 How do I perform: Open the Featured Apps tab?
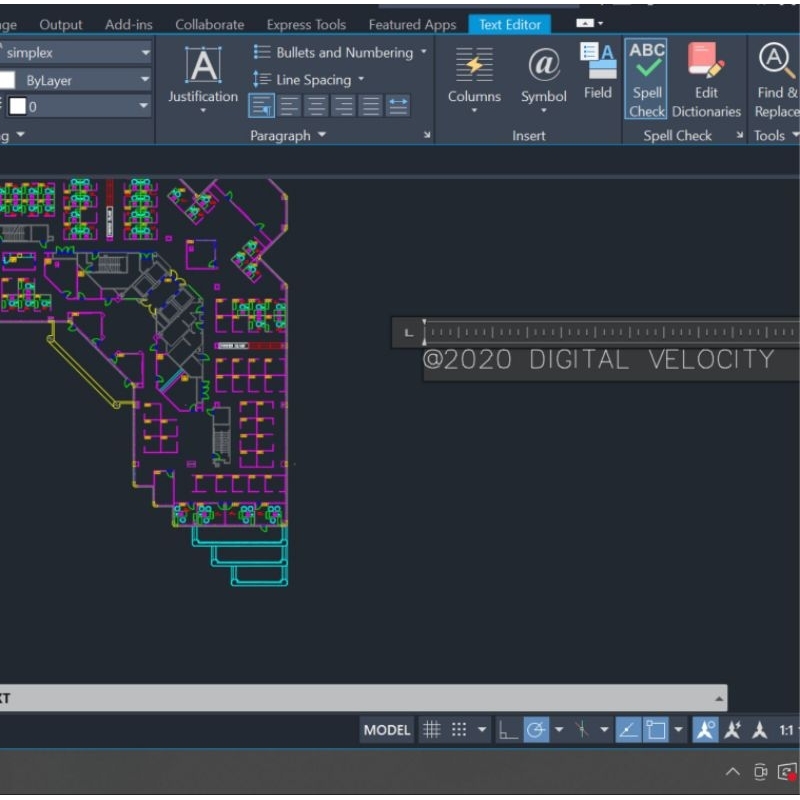point(412,24)
